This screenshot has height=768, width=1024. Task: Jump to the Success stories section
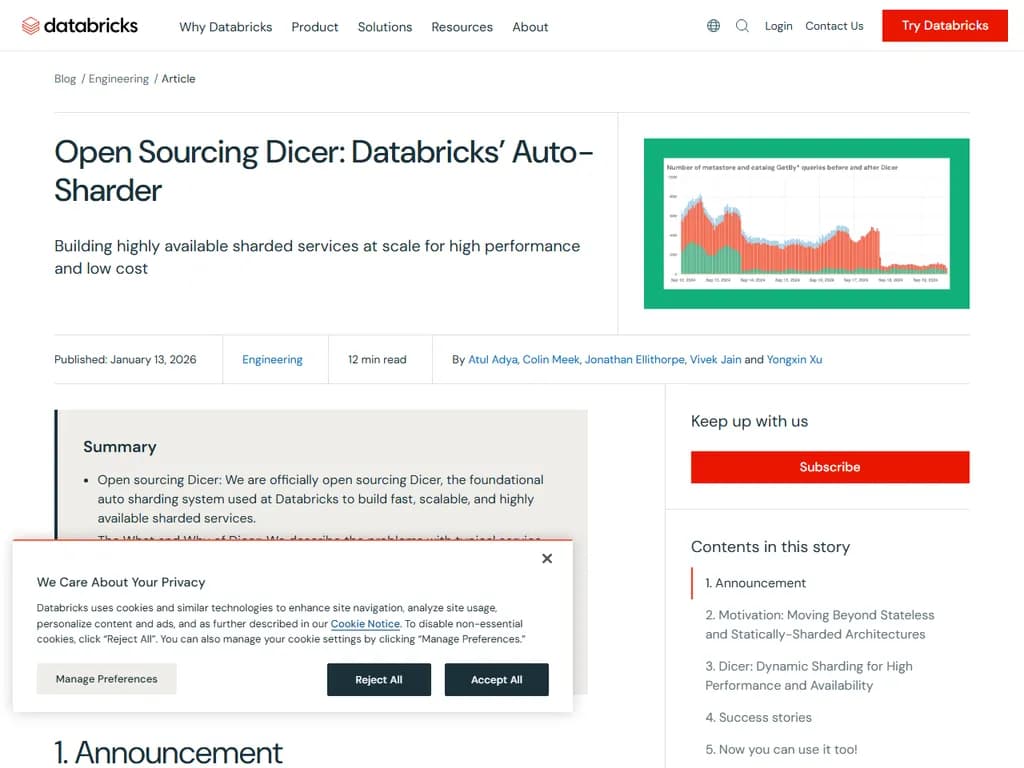[x=758, y=717]
